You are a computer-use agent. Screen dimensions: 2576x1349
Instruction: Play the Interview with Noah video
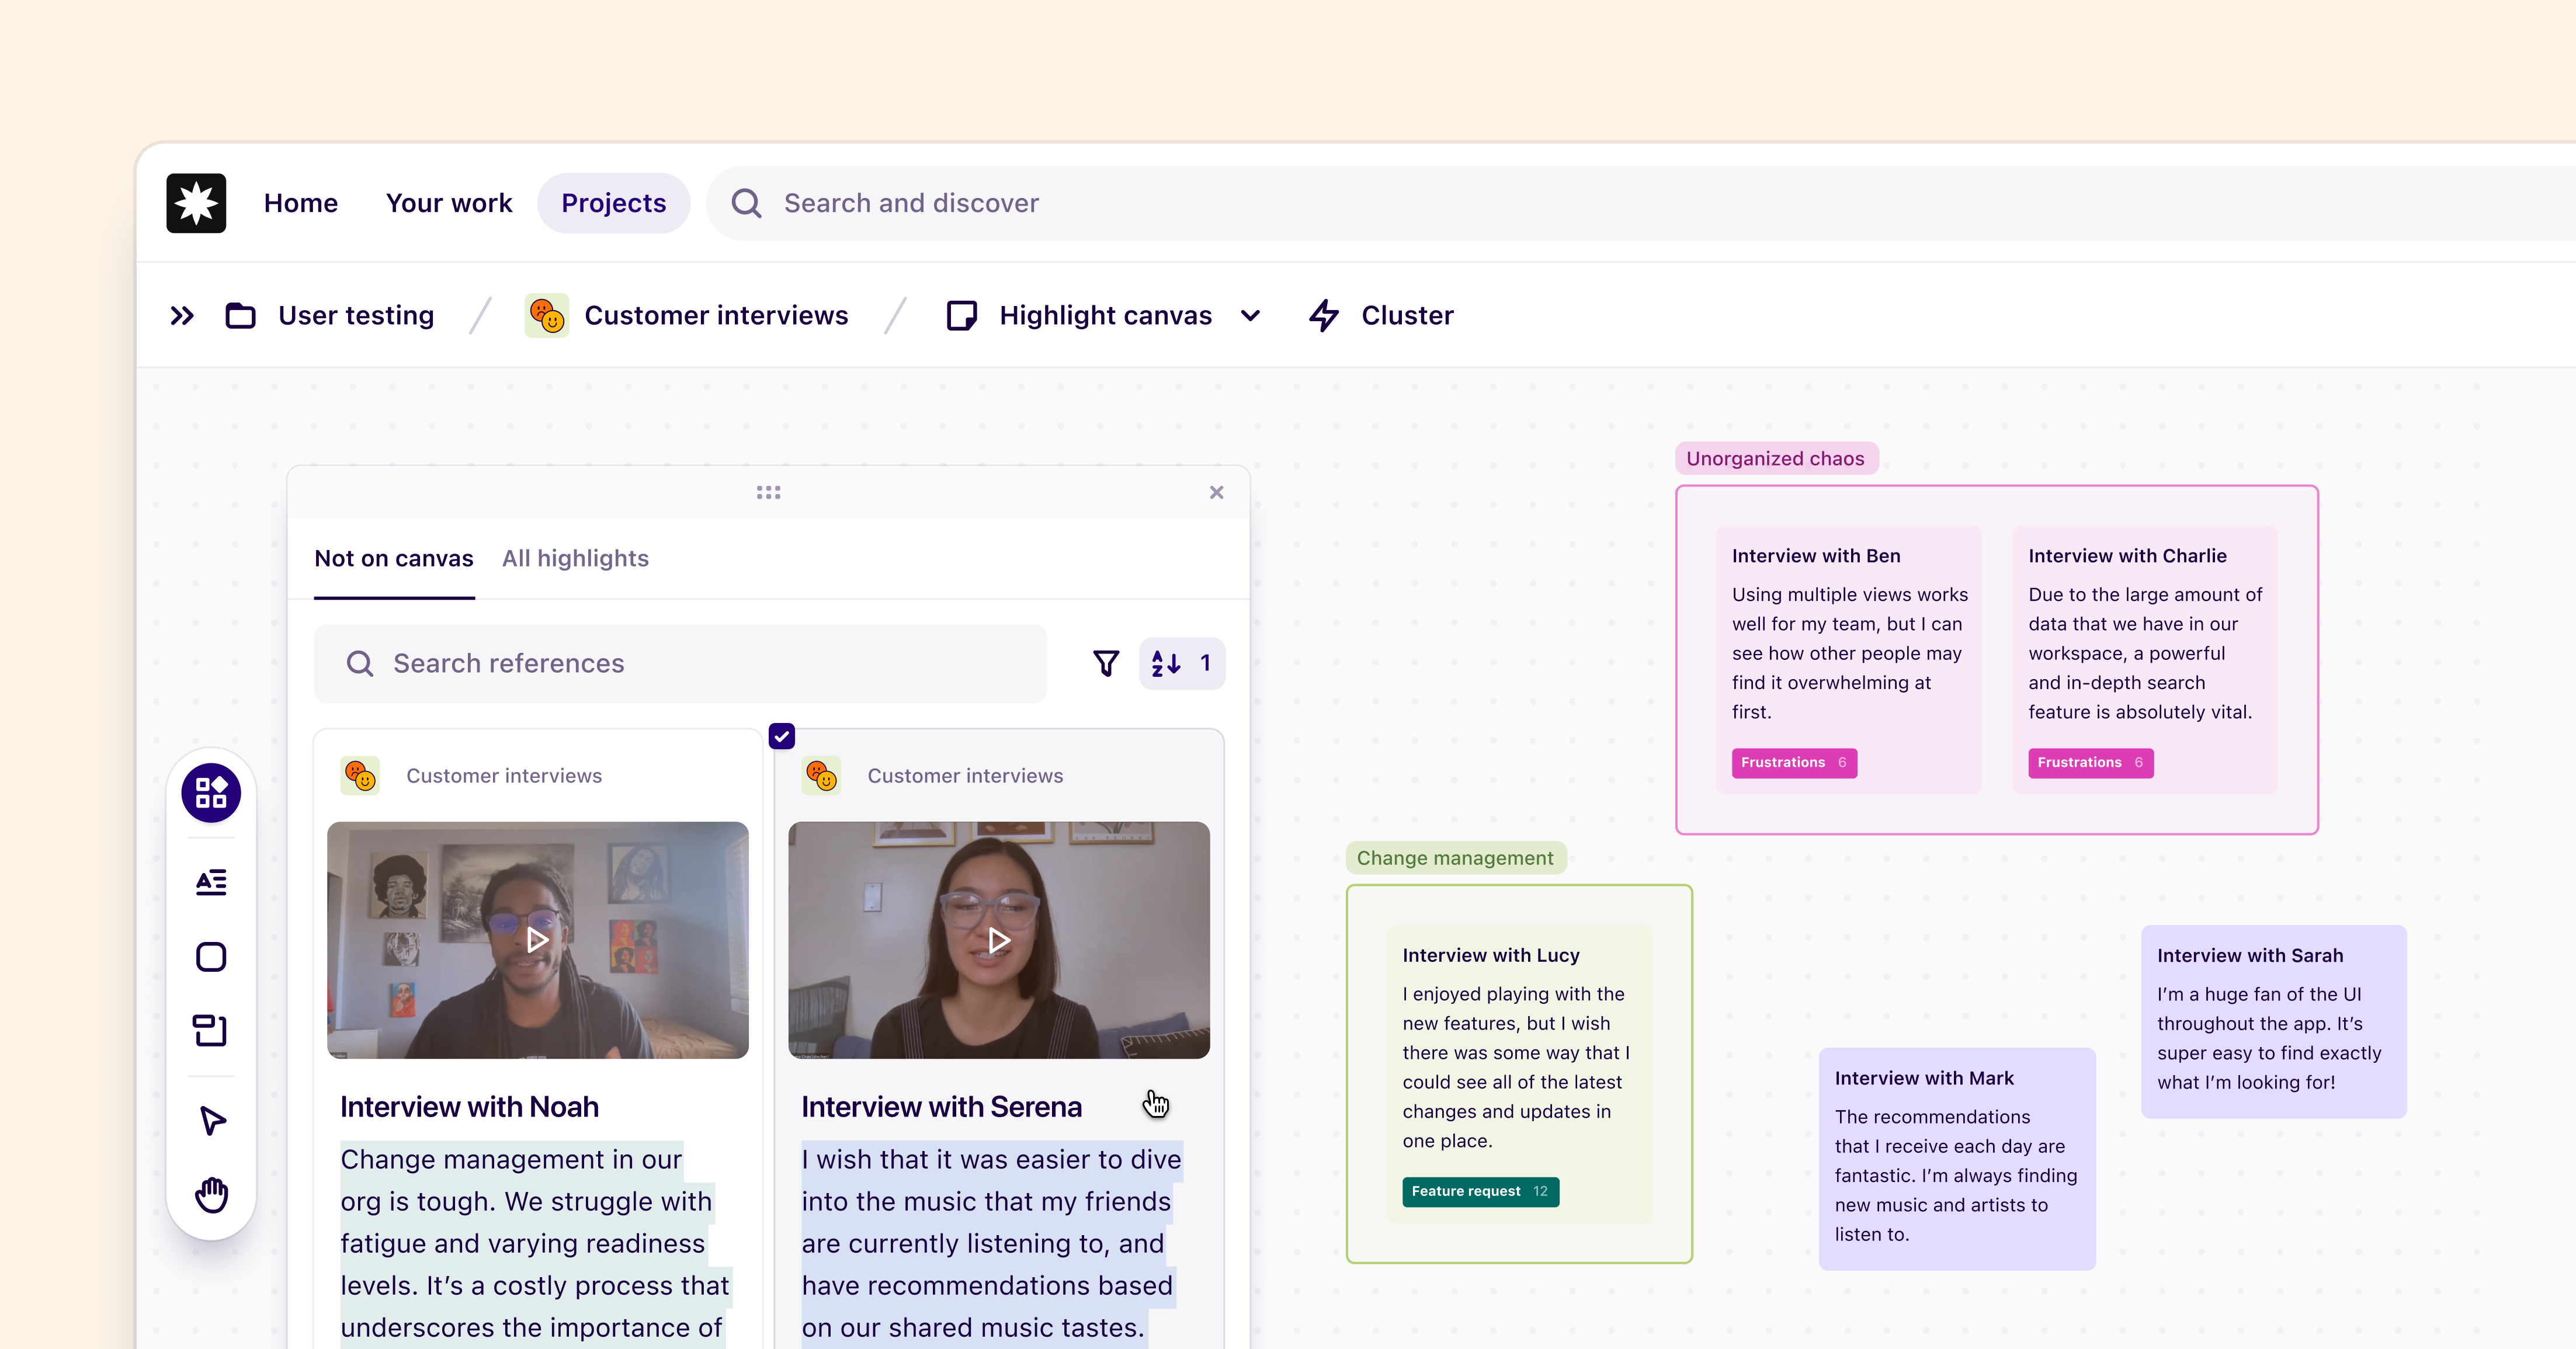[537, 940]
